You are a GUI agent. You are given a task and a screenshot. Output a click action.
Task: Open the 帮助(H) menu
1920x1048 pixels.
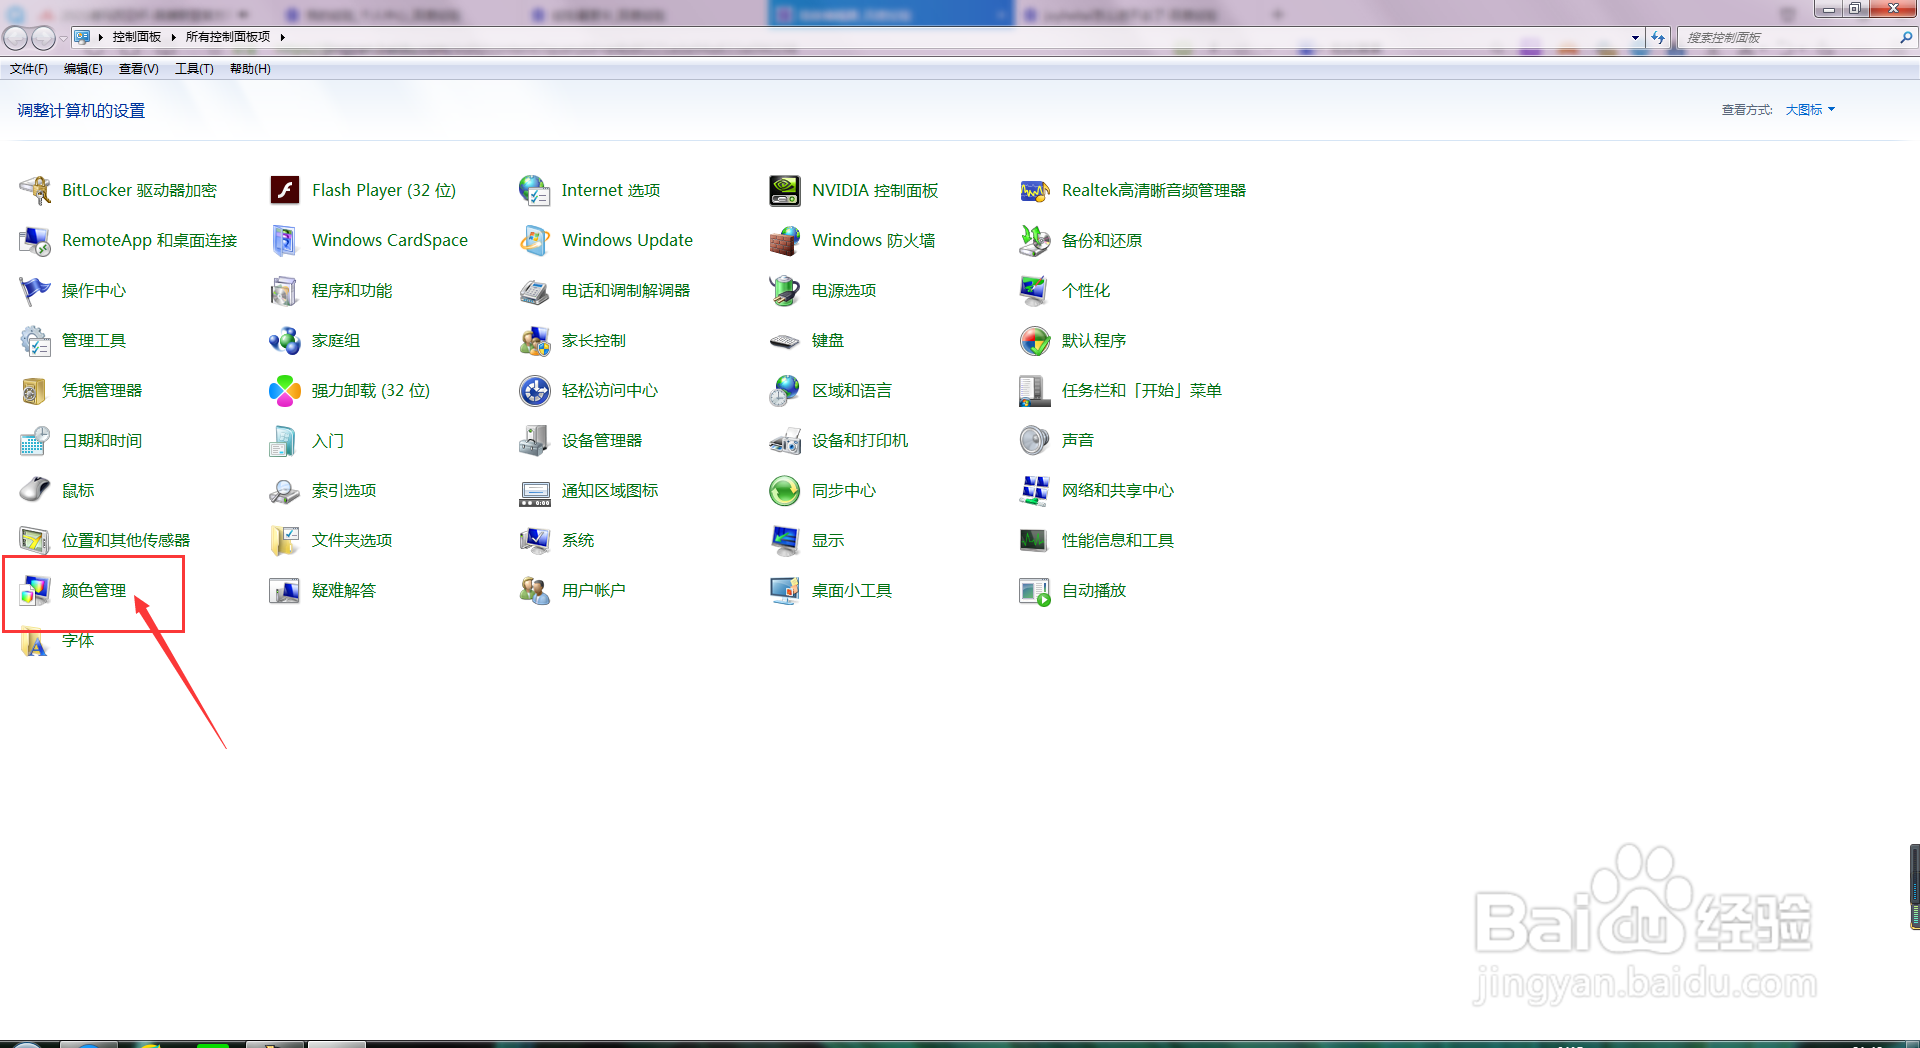(250, 69)
